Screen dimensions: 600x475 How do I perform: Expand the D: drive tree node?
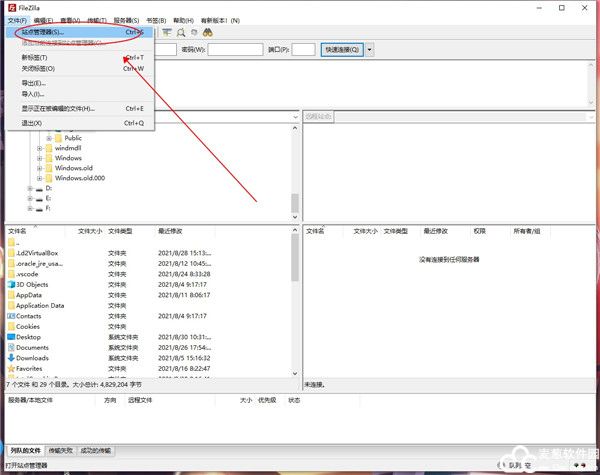click(29, 188)
